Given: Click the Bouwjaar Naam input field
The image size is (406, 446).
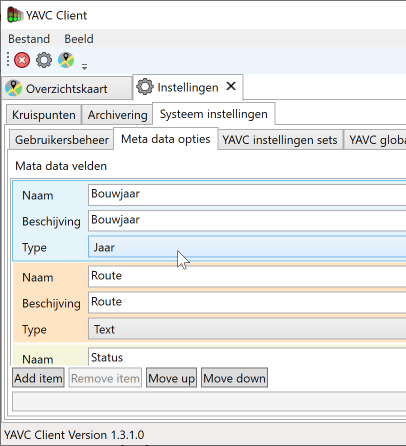Looking at the screenshot, I should pyautogui.click(x=247, y=195).
